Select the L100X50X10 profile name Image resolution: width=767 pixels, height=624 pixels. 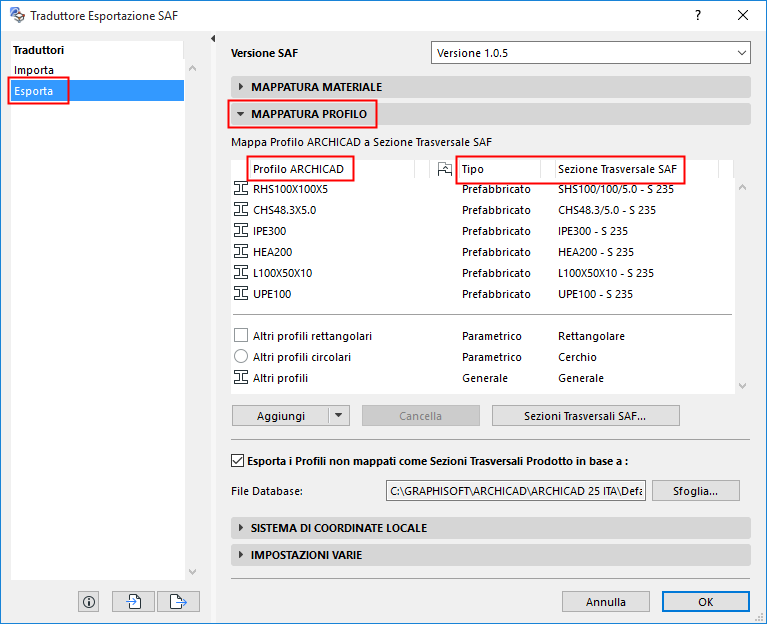tap(282, 273)
